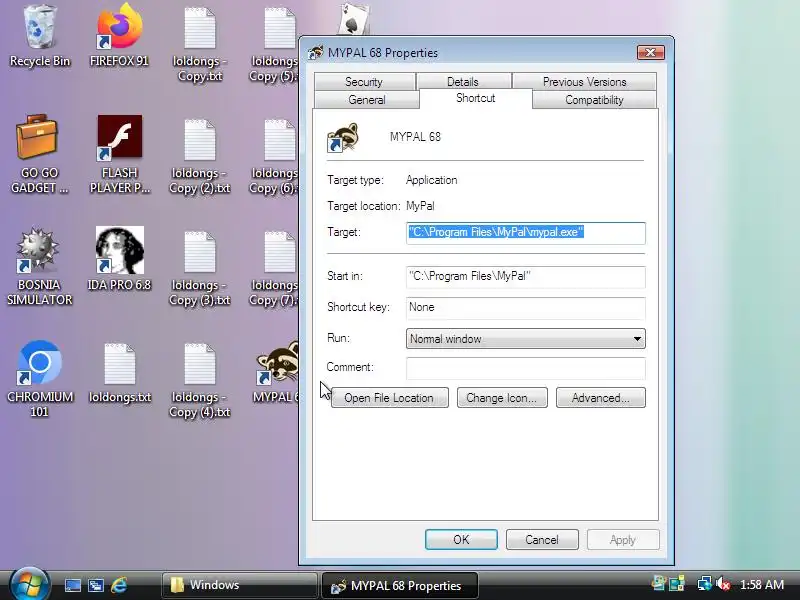Select the Shortcut tab
The height and width of the screenshot is (600, 800).
pos(476,98)
